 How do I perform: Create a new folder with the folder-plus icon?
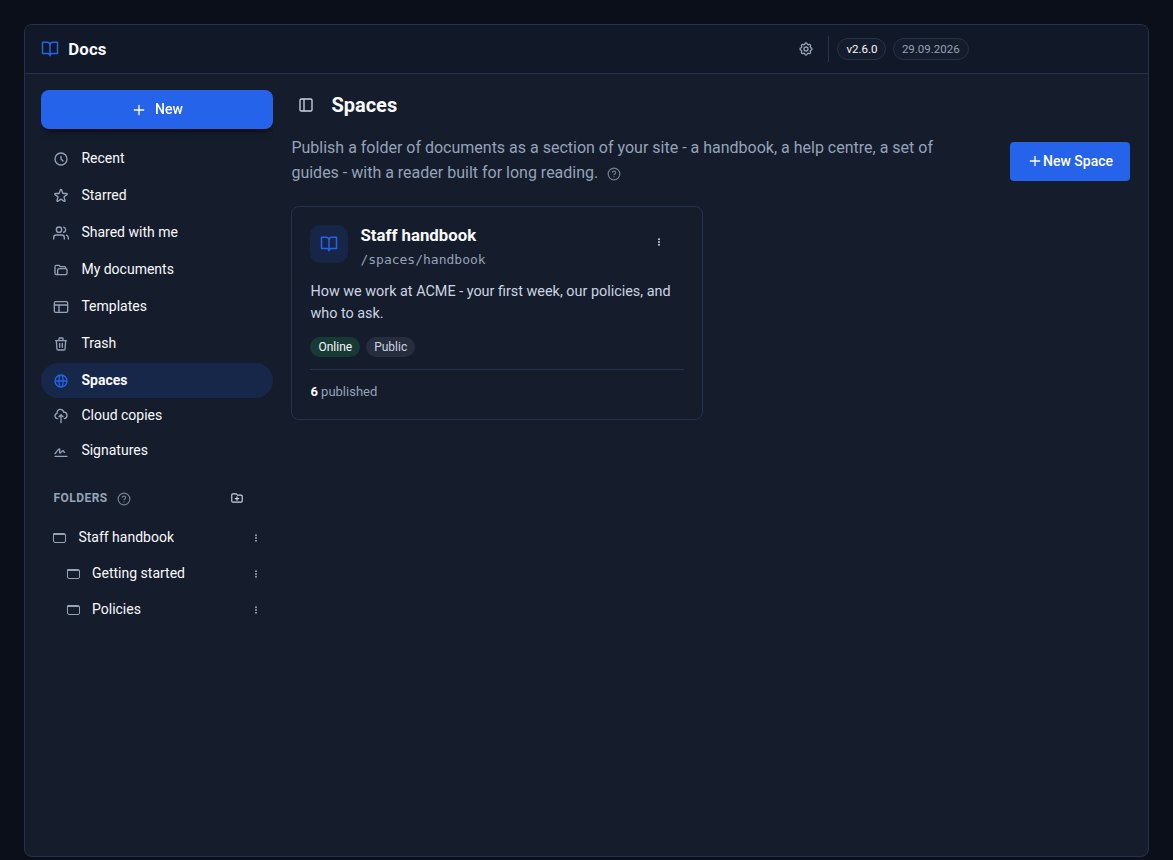[237, 498]
